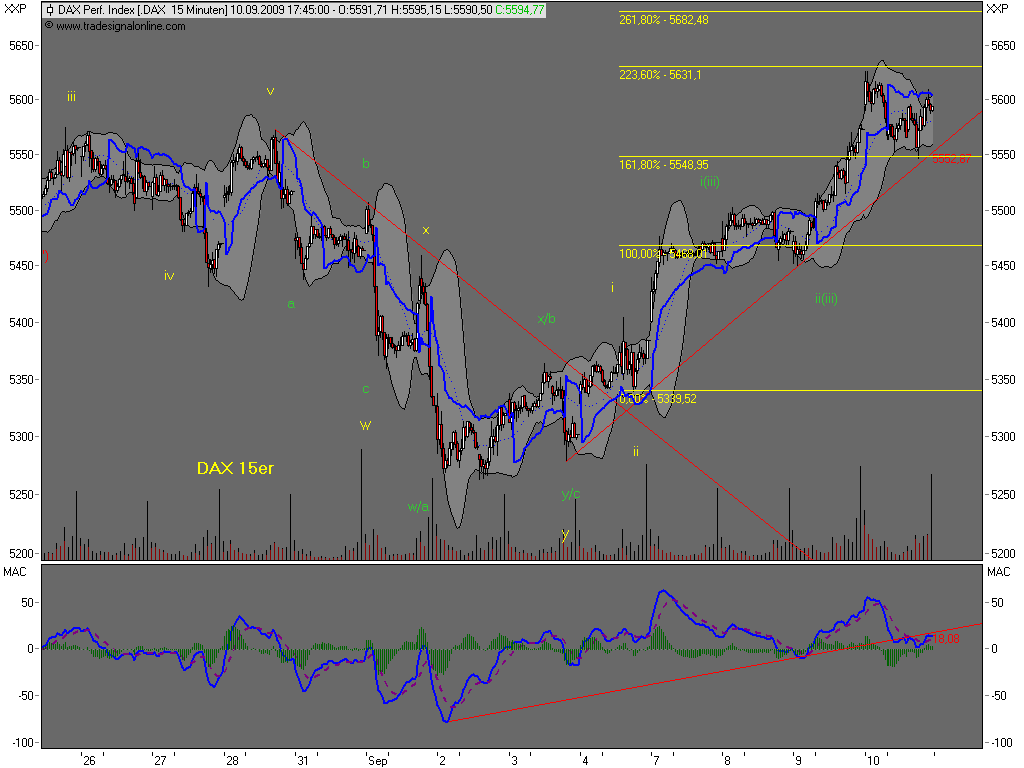
Task: Select the 223,60% - 5631,1 Fibonacci label
Action: [x=660, y=74]
